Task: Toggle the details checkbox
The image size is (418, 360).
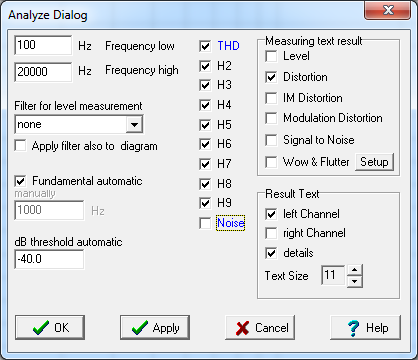Action: [x=271, y=253]
